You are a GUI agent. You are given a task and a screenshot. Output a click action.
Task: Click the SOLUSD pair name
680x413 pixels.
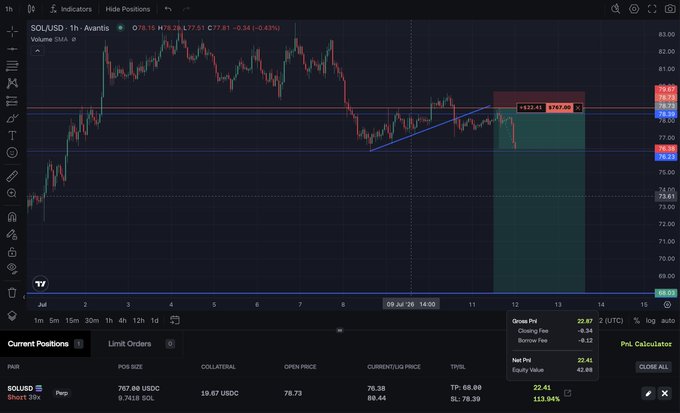tap(20, 388)
